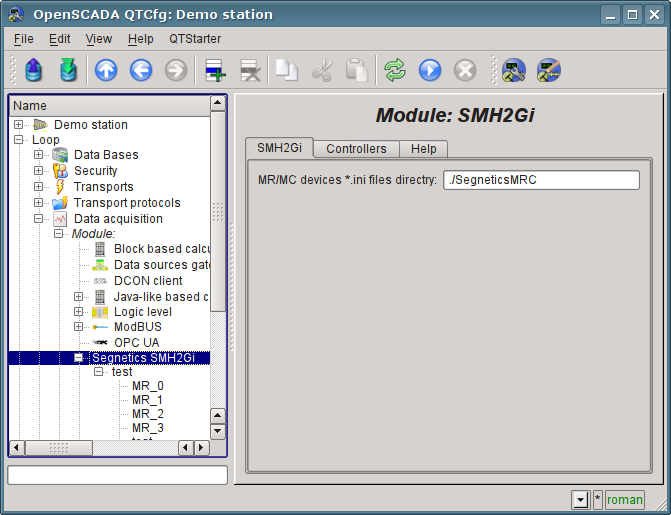Open the QTStarter menu
This screenshot has height=515, width=671.
pos(195,39)
